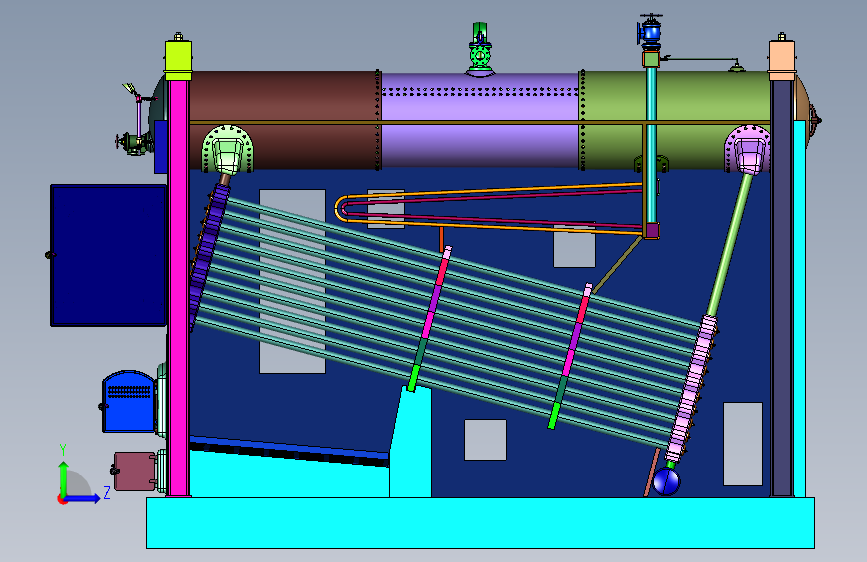Select the small purple block below teal pipe
Viewport: 867px width, 562px height.
click(651, 231)
